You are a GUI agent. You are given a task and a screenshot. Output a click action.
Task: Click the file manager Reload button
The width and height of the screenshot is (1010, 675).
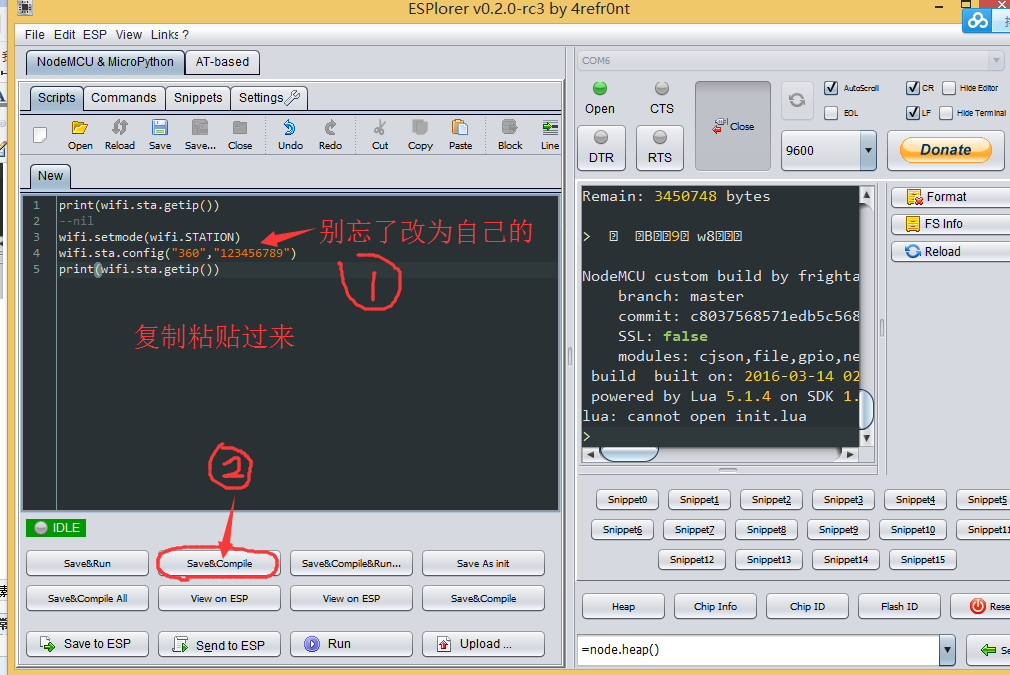(950, 251)
